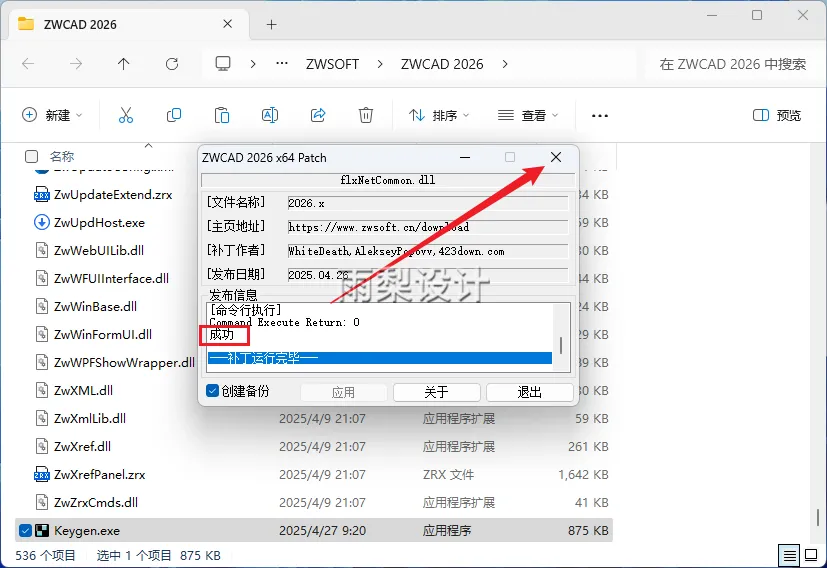Toggle the select-all checkbox by 名称

[x=32, y=157]
